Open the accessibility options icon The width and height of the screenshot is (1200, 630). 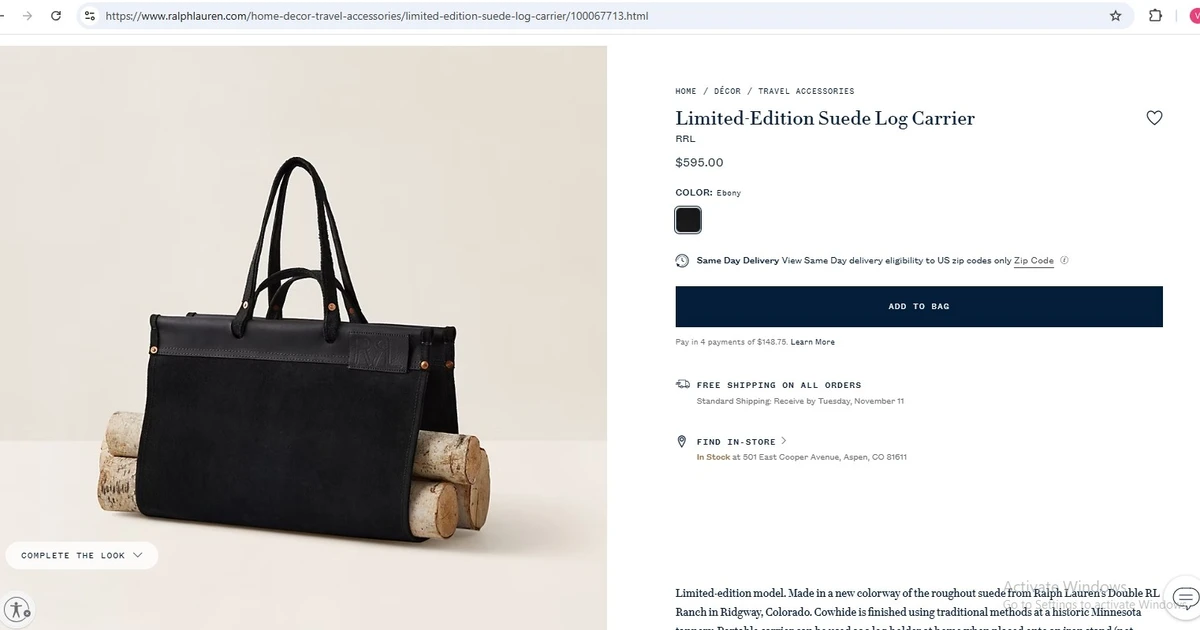17,609
